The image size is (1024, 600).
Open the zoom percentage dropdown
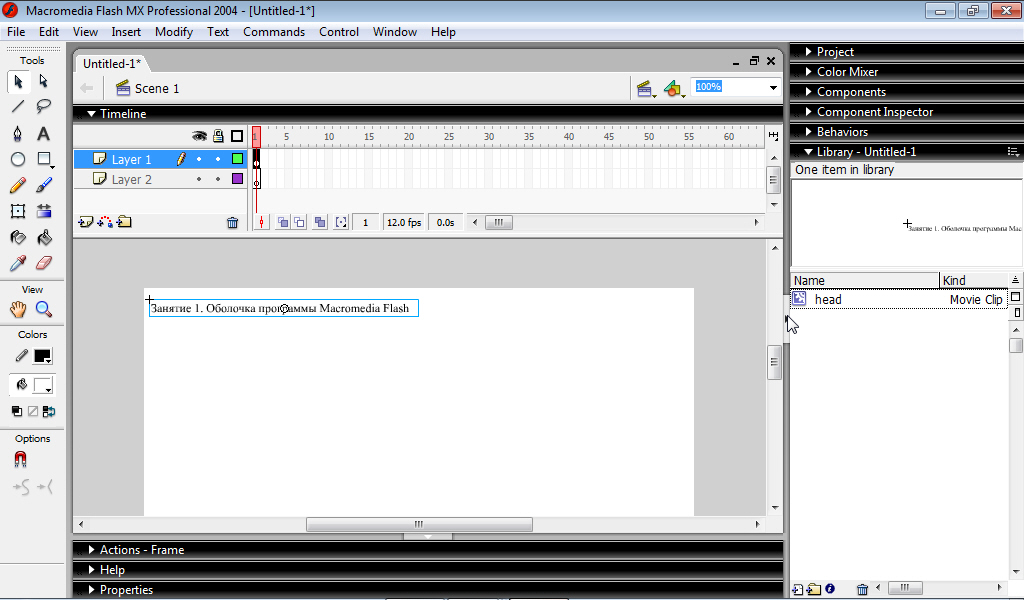pos(773,87)
